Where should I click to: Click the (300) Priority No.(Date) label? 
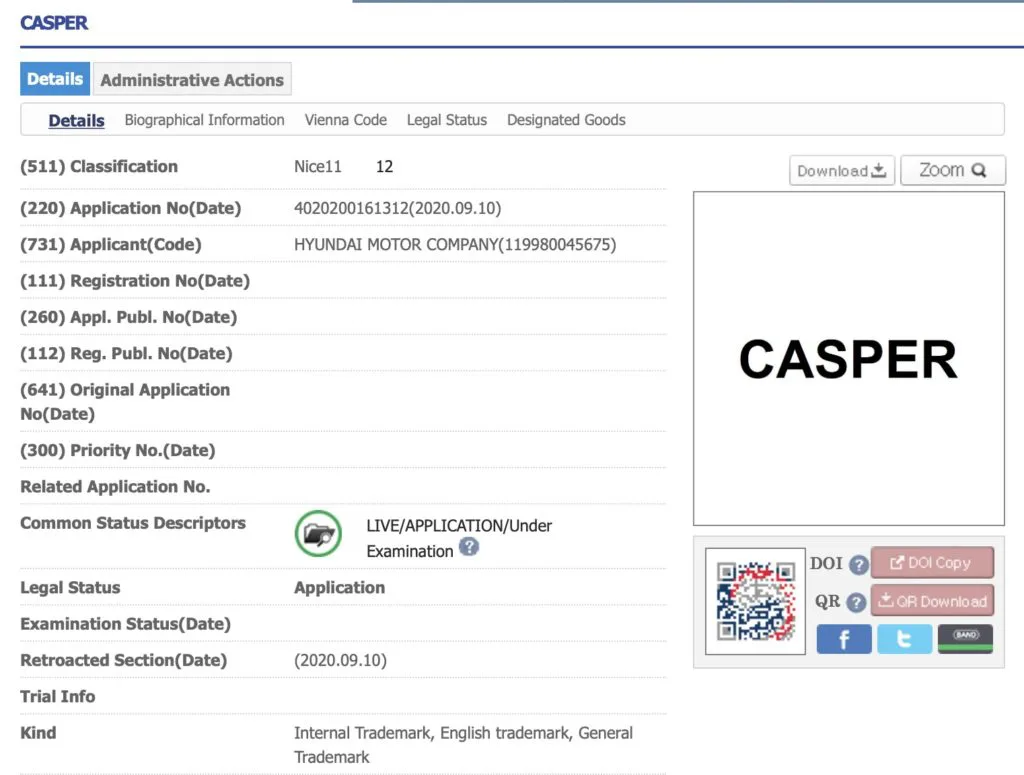pos(118,451)
